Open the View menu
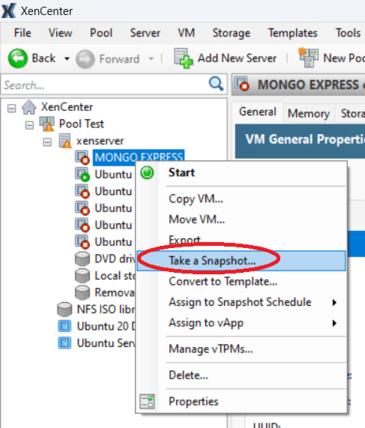The image size is (365, 428). pos(60,33)
